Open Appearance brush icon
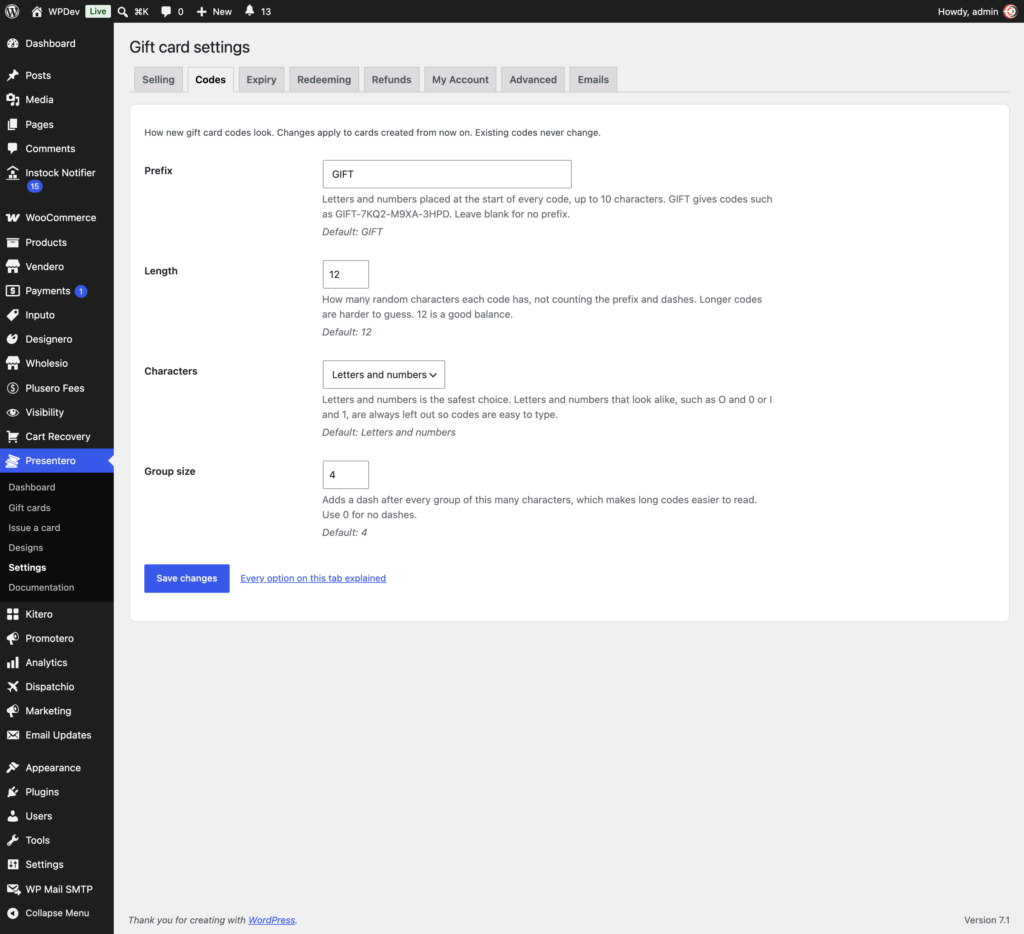The image size is (1024, 934). click(12, 767)
